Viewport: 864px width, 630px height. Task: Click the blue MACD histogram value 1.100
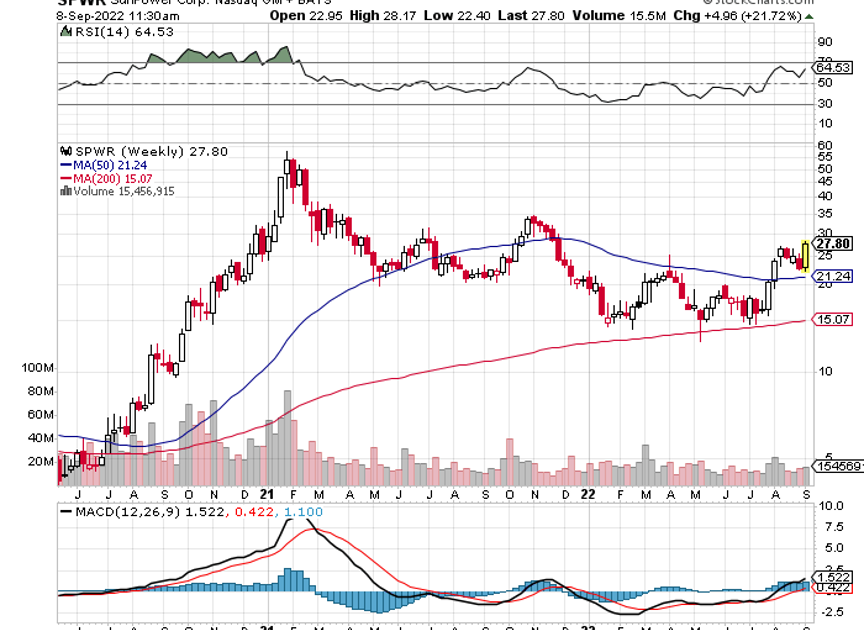(x=303, y=512)
